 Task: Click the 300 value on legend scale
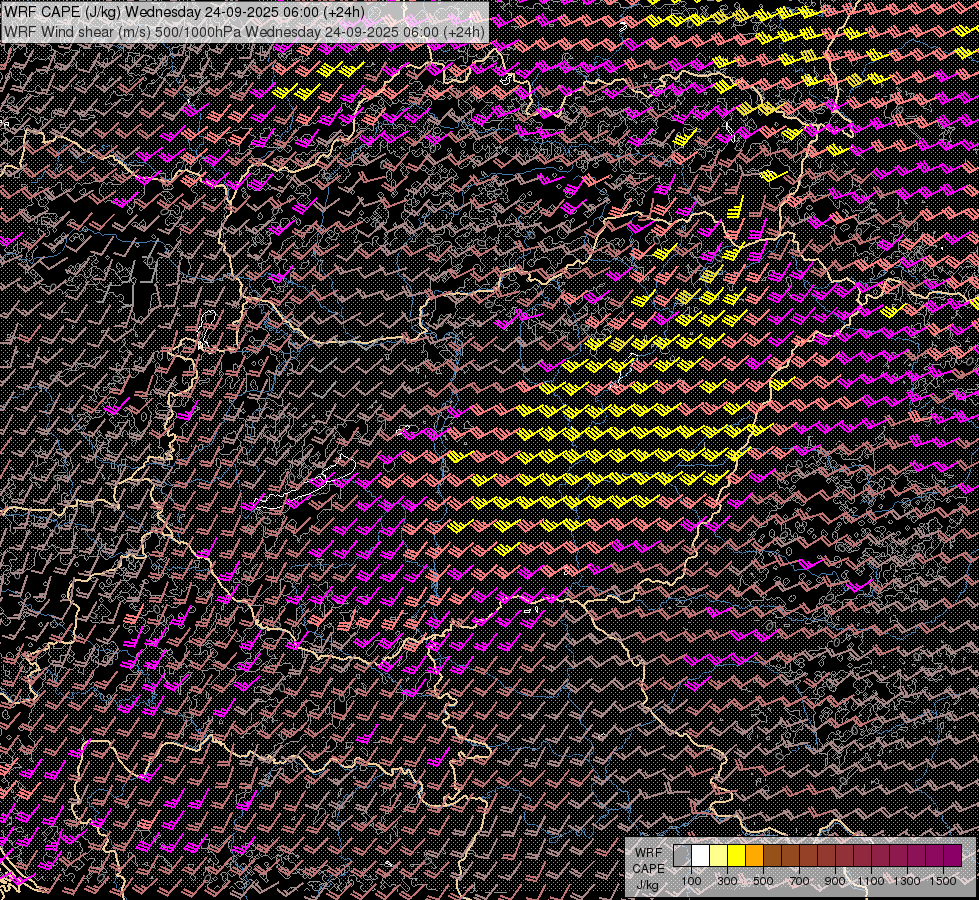[x=727, y=880]
